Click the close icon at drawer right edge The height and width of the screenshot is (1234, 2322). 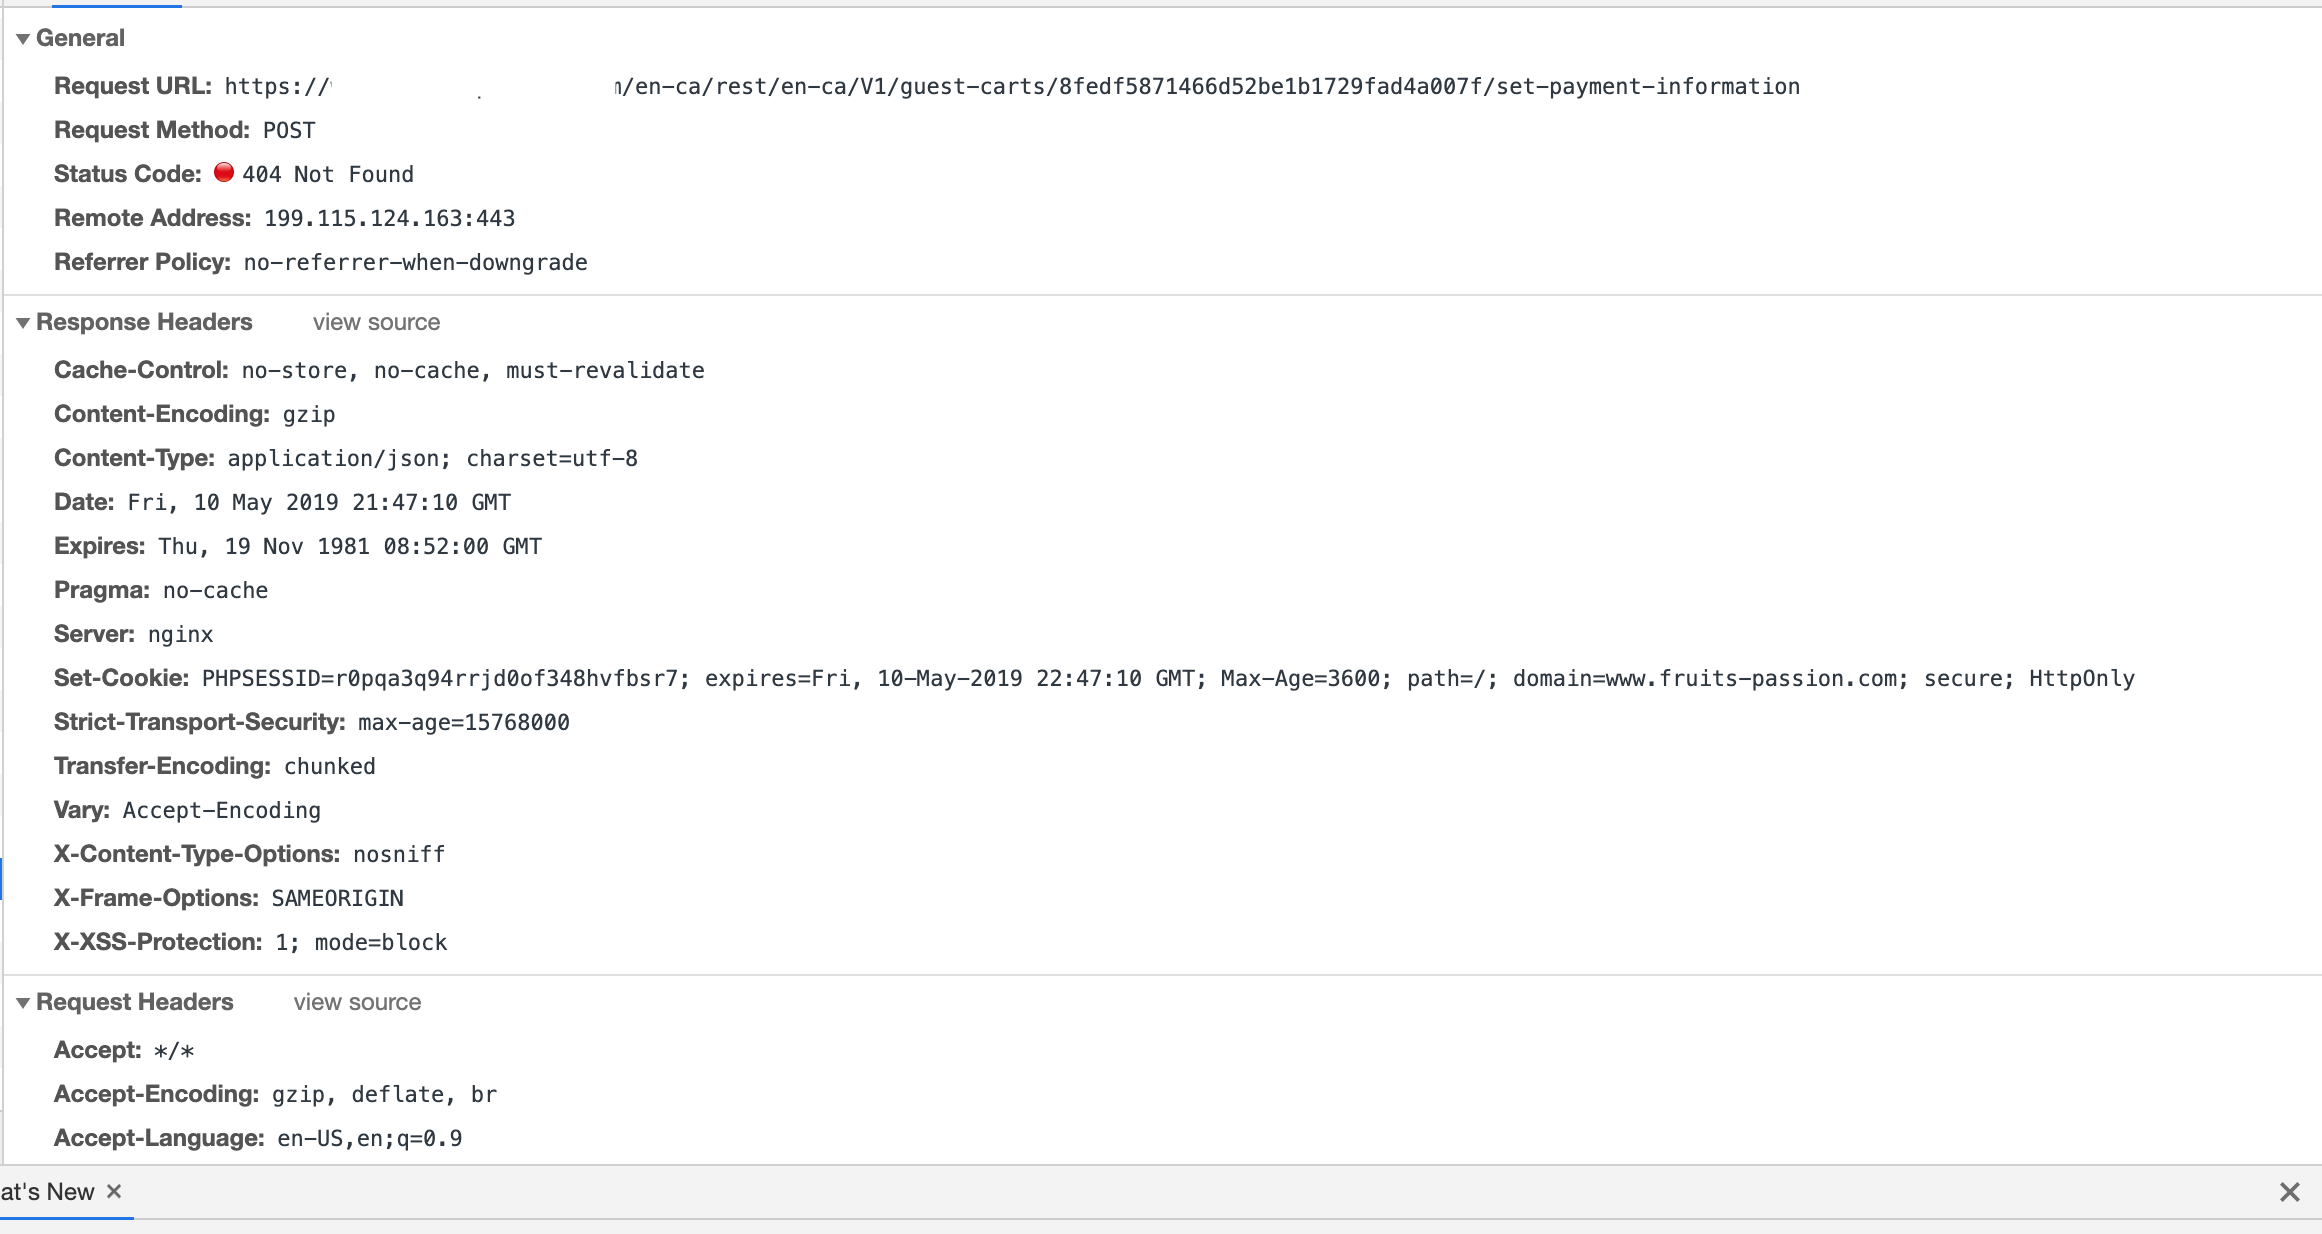[x=2290, y=1191]
